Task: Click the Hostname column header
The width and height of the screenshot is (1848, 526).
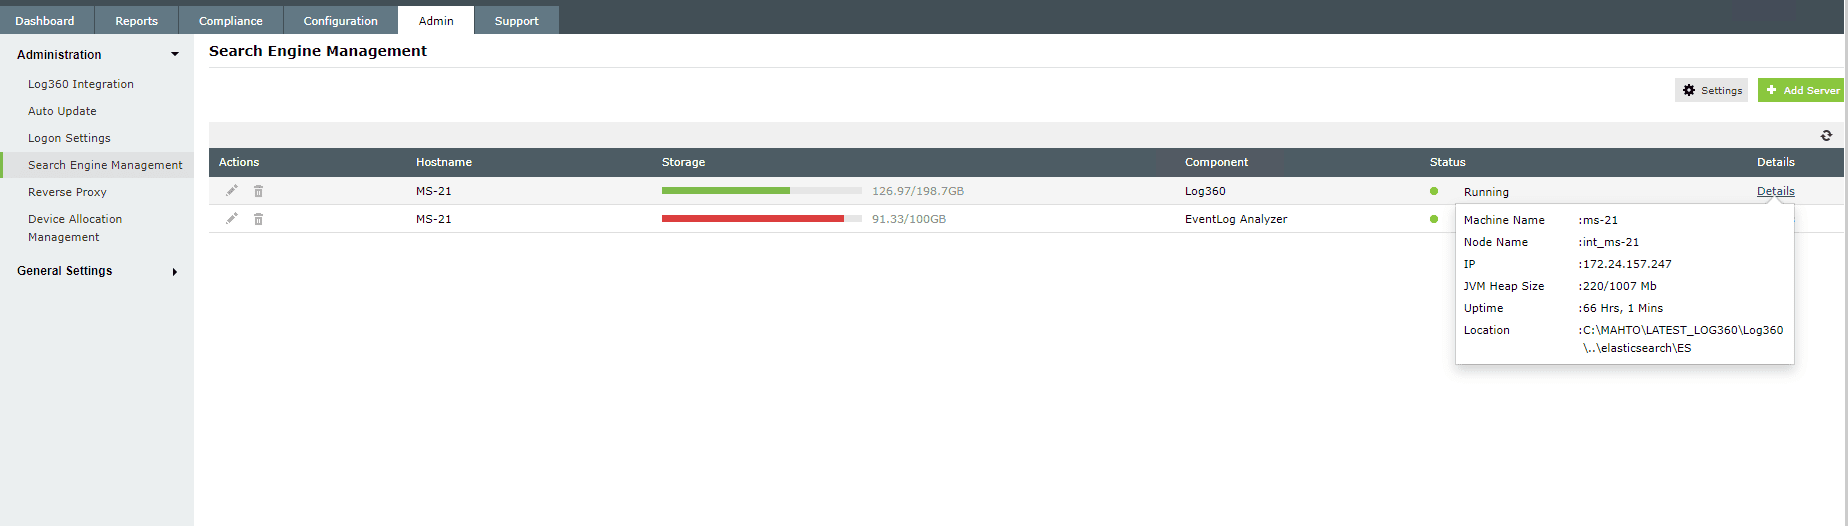Action: [x=444, y=162]
